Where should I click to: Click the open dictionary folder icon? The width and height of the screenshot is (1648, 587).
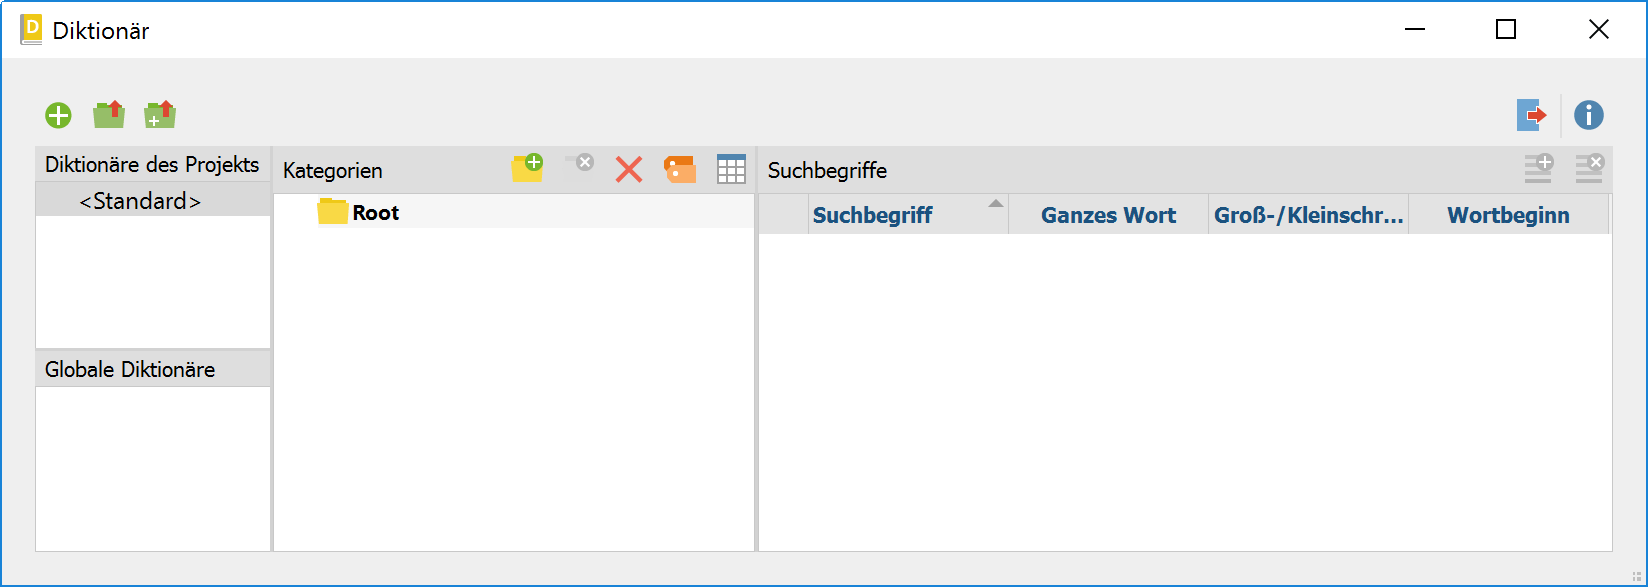(x=109, y=115)
